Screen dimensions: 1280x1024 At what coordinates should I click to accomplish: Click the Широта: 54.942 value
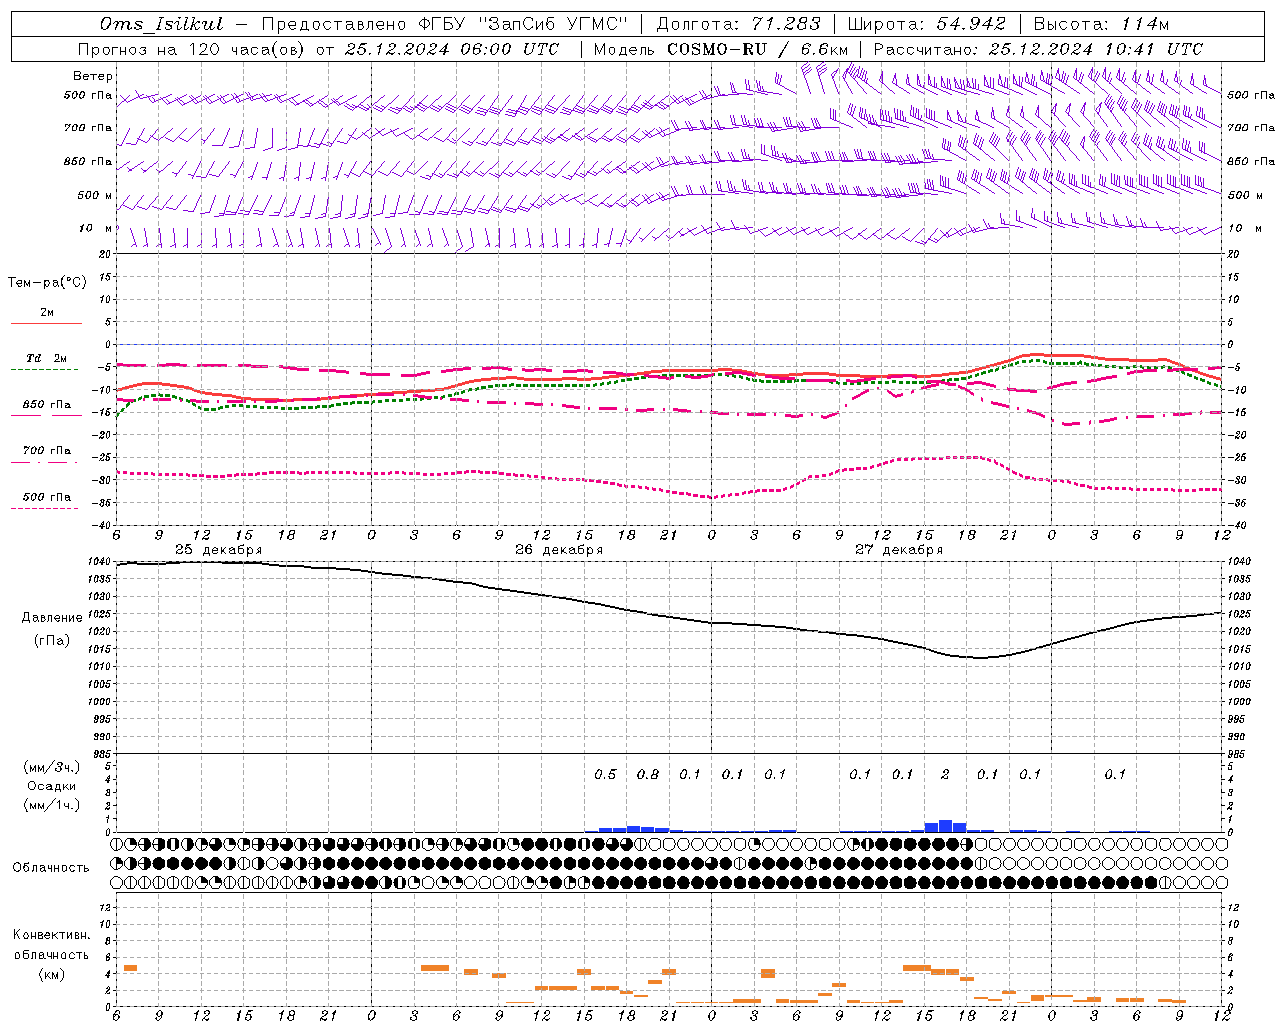927,24
